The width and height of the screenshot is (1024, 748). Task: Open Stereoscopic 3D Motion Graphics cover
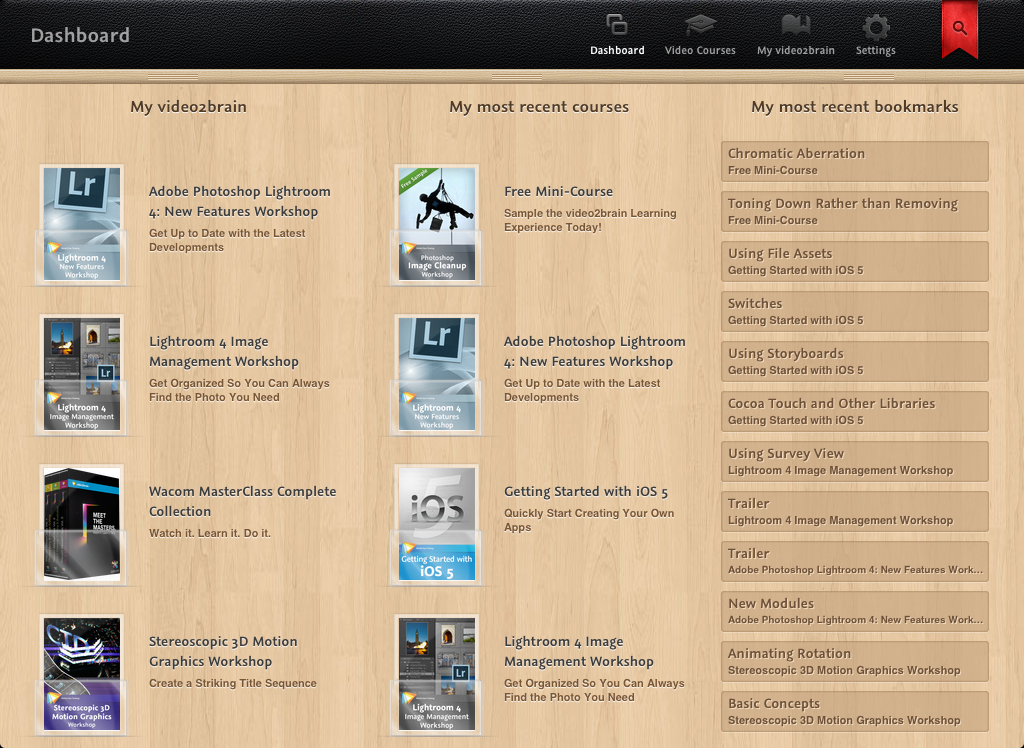pyautogui.click(x=82, y=674)
